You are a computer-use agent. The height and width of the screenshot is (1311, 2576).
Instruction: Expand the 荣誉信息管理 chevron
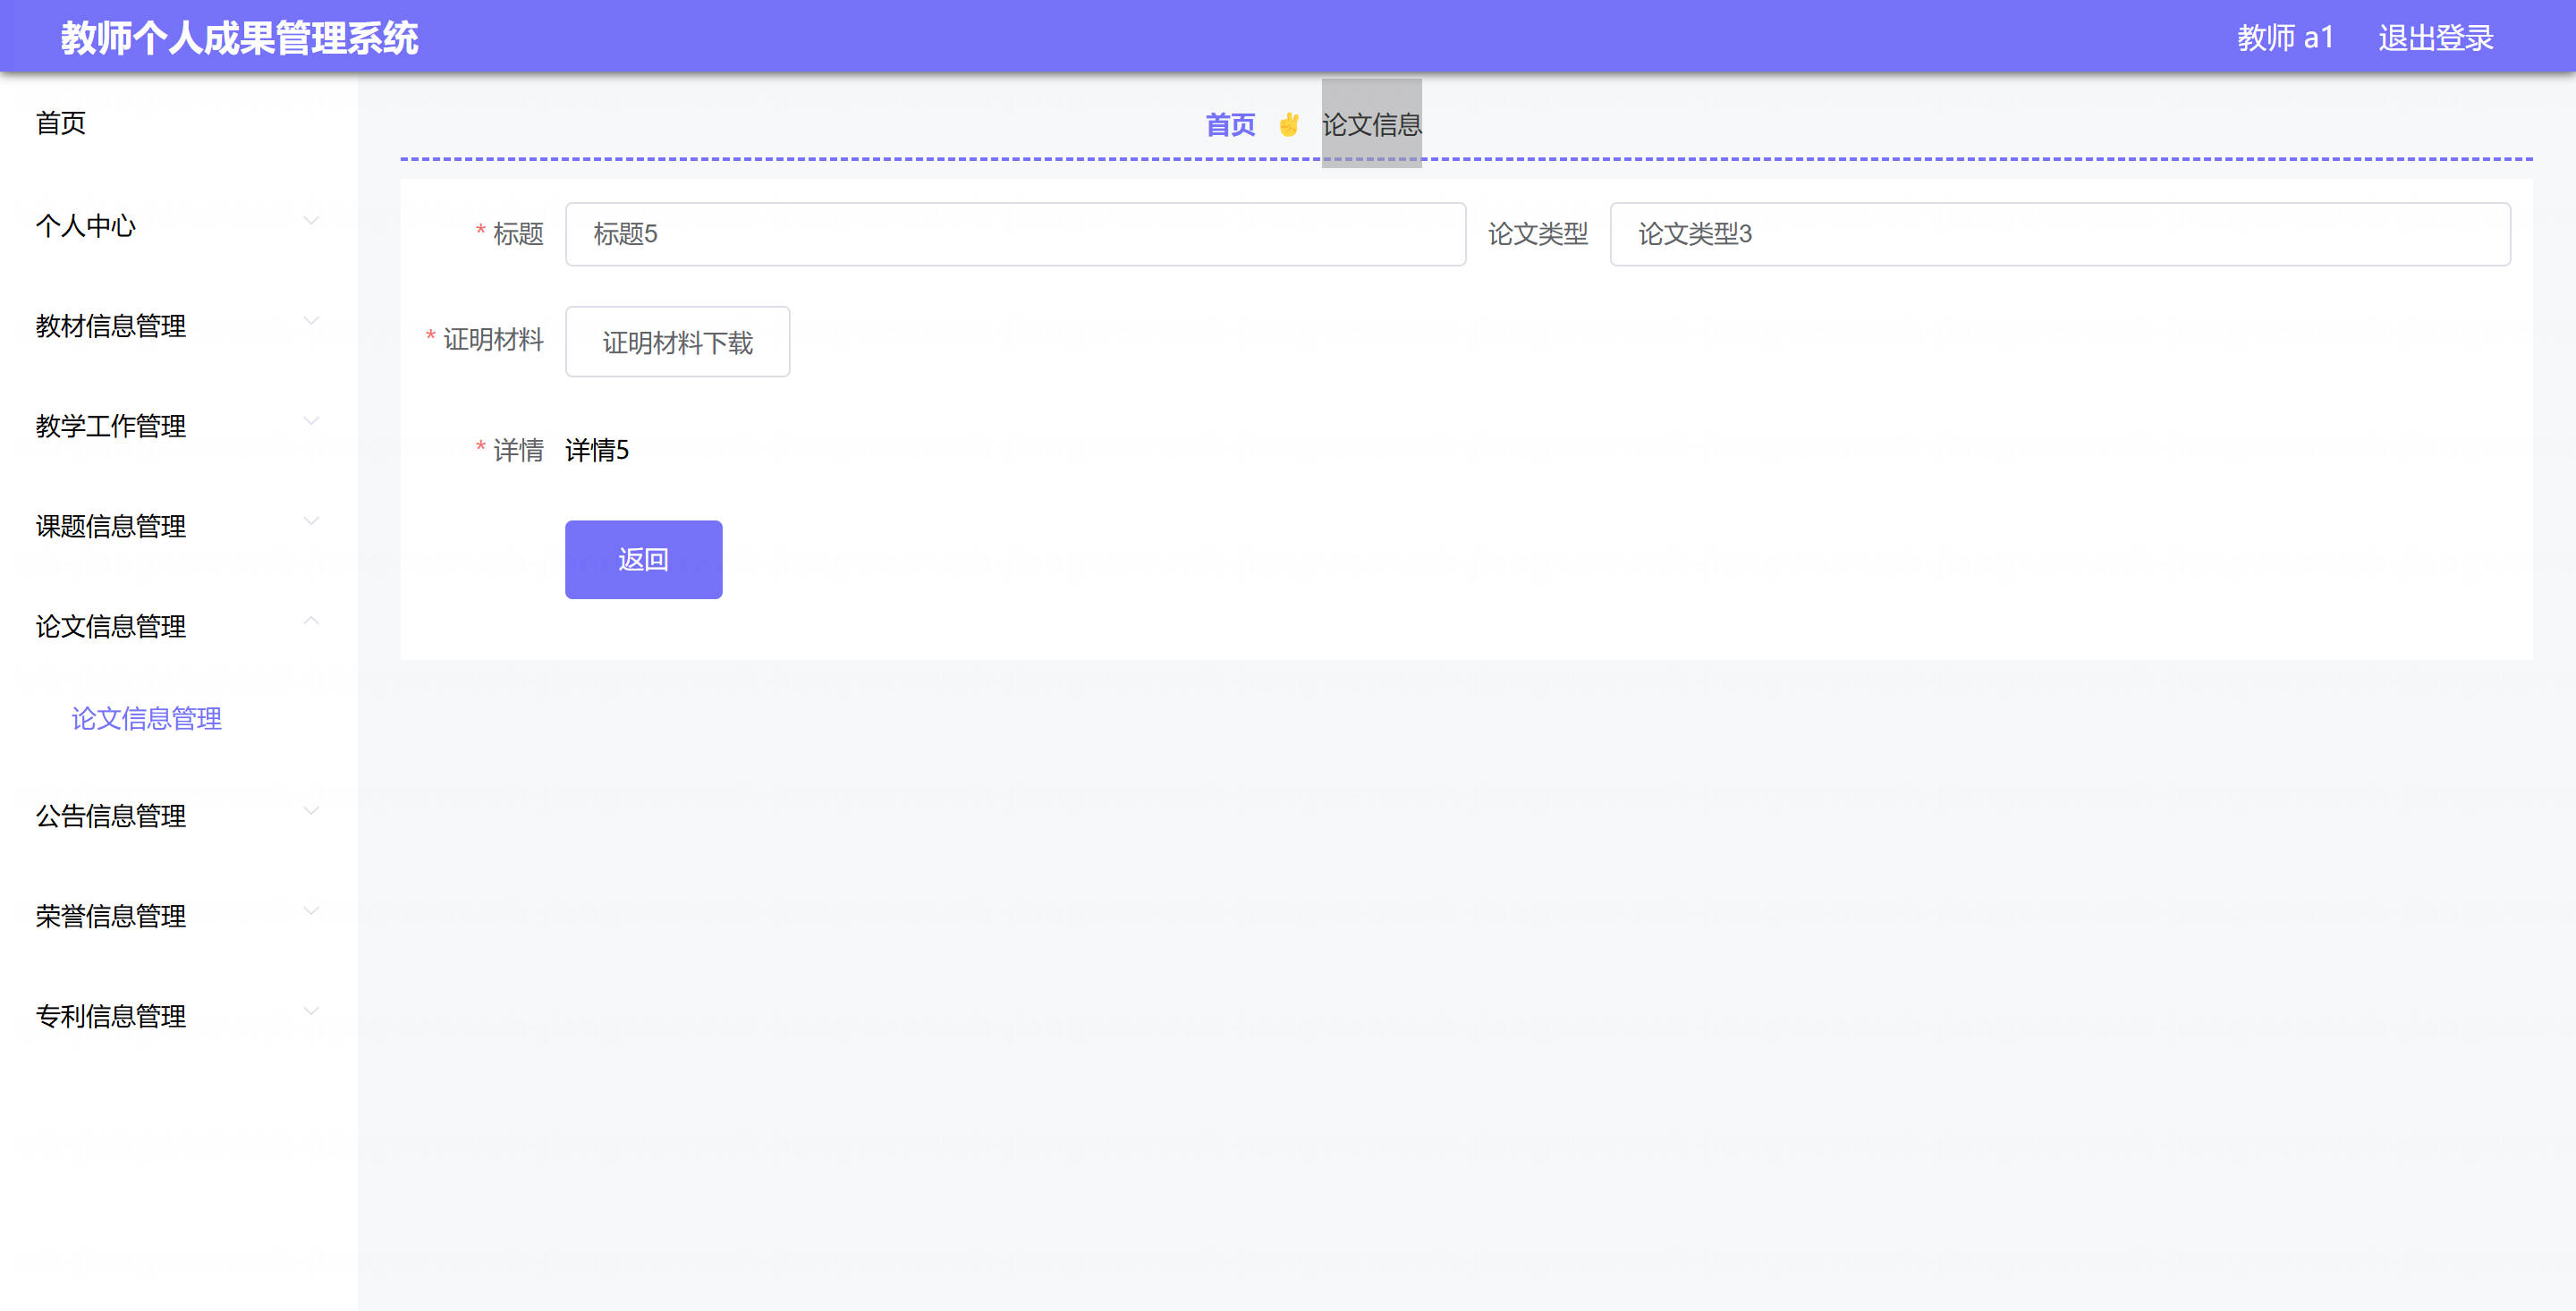point(311,911)
